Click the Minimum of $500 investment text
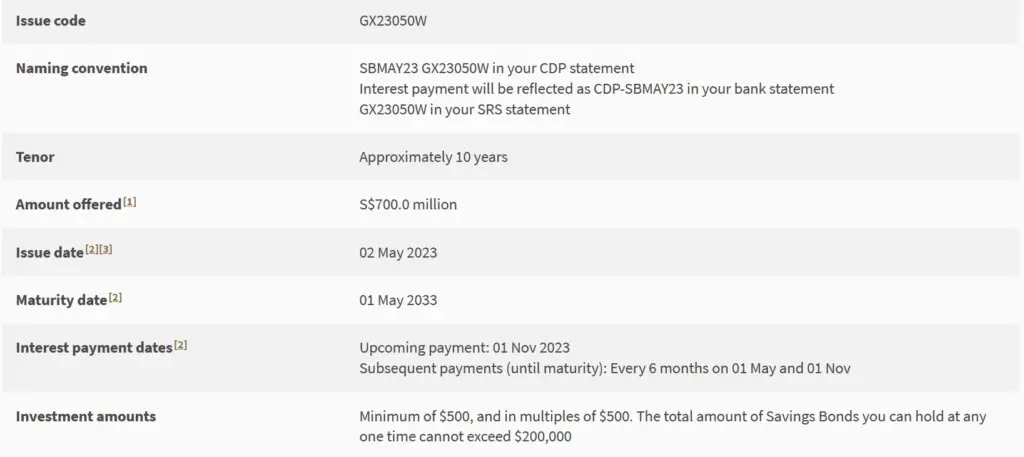Image resolution: width=1024 pixels, height=457 pixels. click(673, 426)
